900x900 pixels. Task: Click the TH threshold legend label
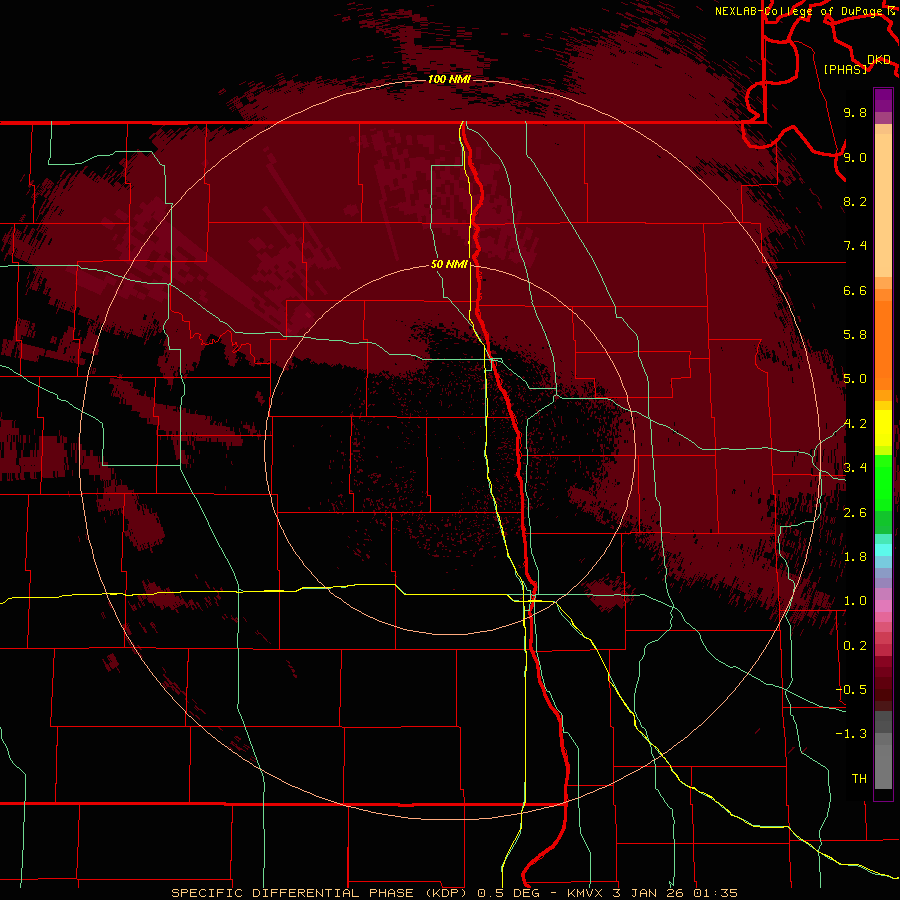coord(859,779)
